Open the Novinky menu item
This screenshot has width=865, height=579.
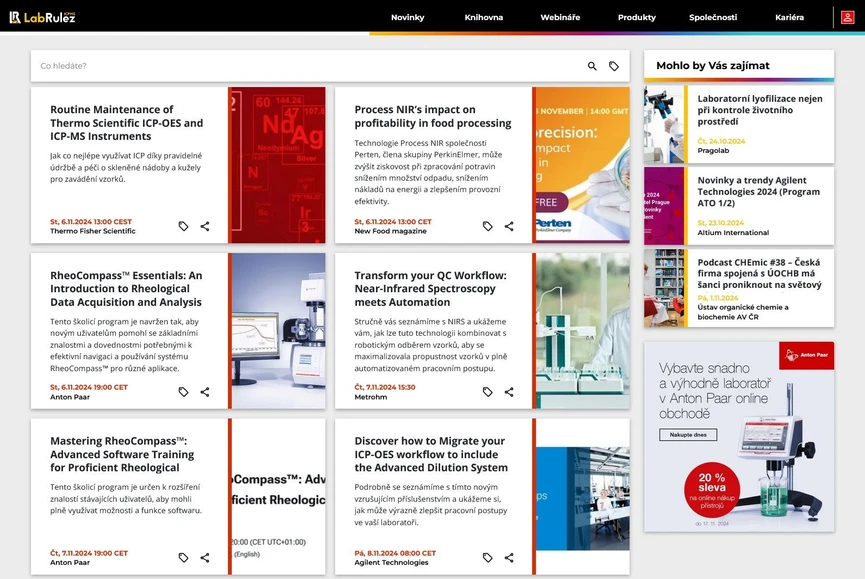coord(408,17)
